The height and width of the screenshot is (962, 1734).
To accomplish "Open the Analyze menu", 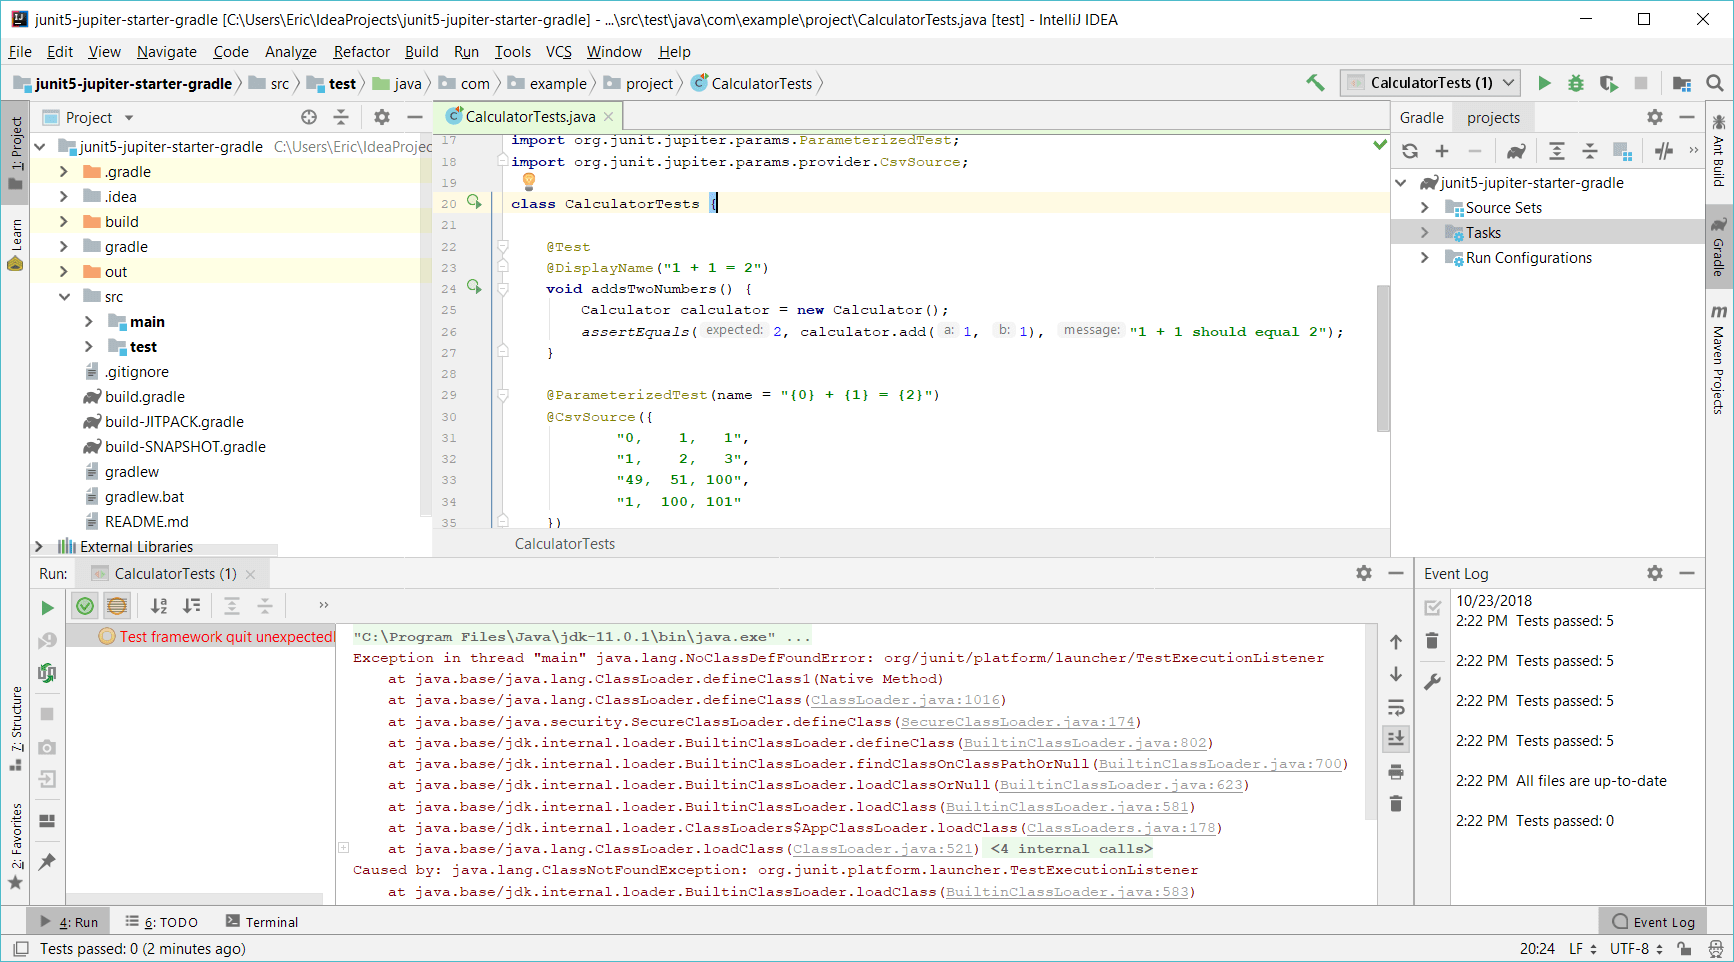I will [290, 52].
